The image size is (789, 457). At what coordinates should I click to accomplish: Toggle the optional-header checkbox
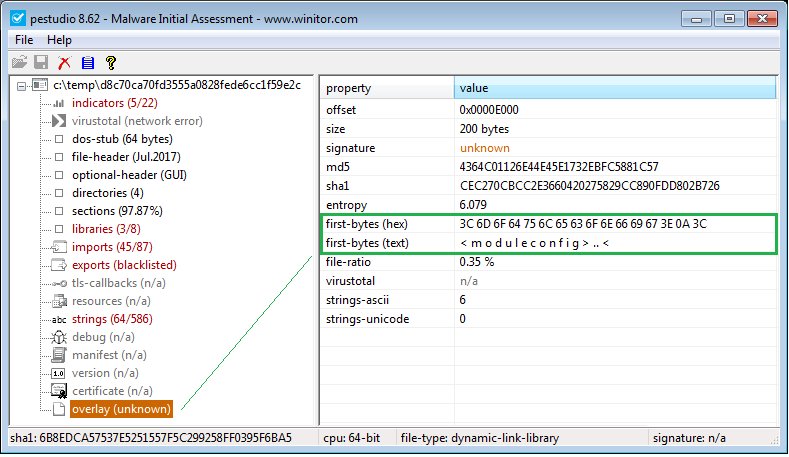pos(59,175)
